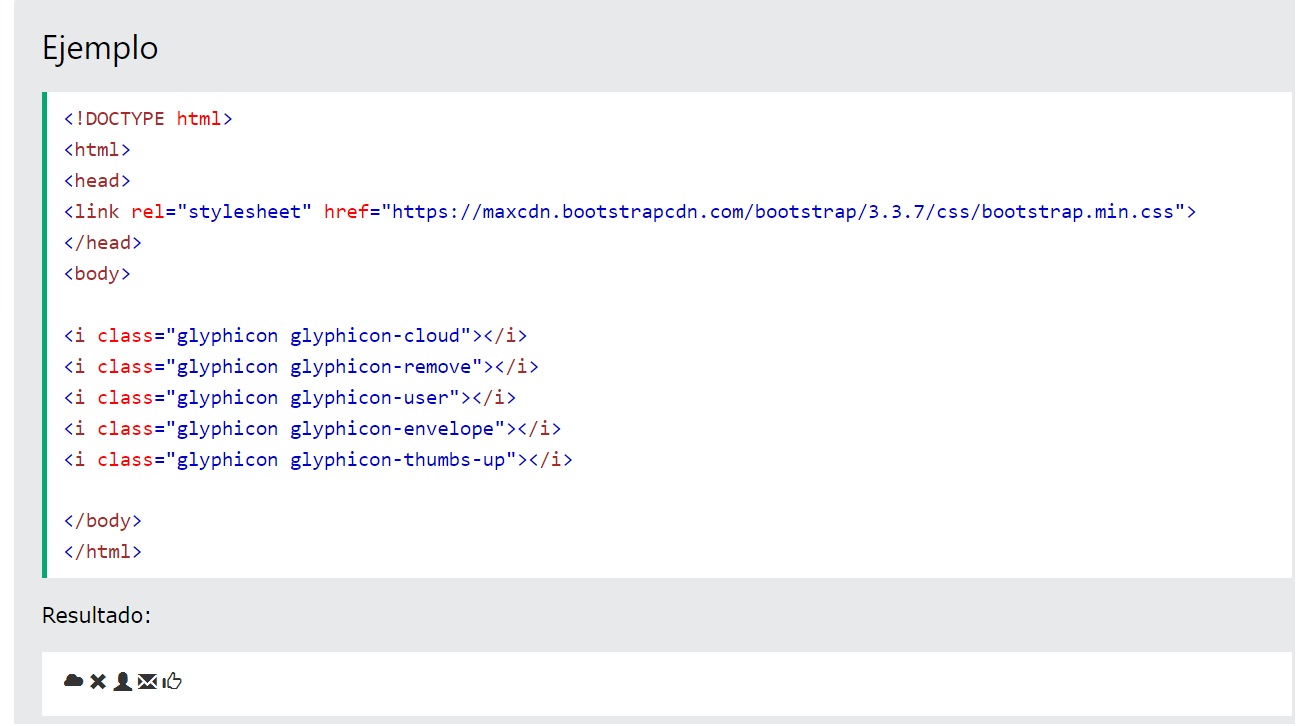Click the opening <head> tag line

click(97, 181)
